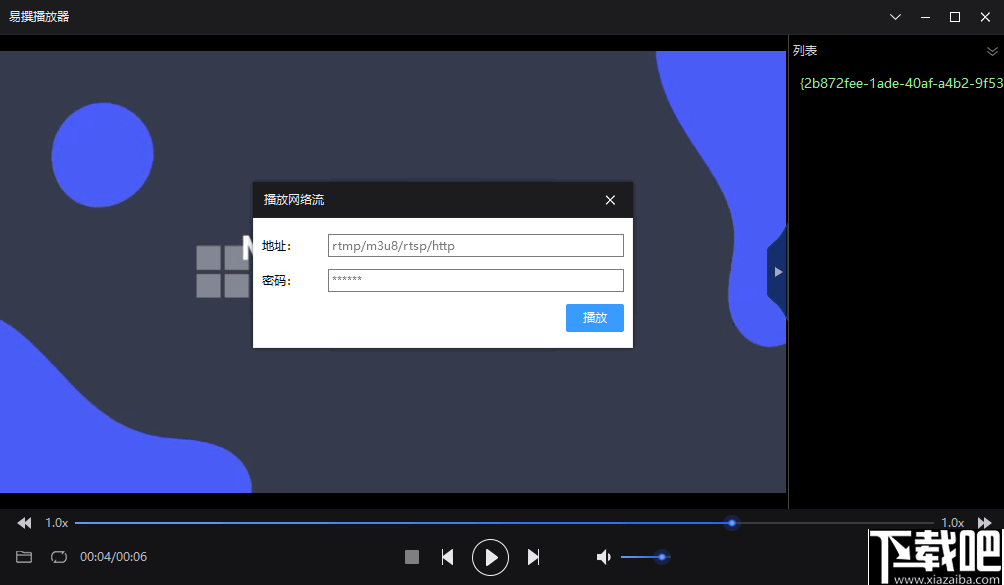Click the password input field
Screen dimensions: 1004x585
coord(476,280)
